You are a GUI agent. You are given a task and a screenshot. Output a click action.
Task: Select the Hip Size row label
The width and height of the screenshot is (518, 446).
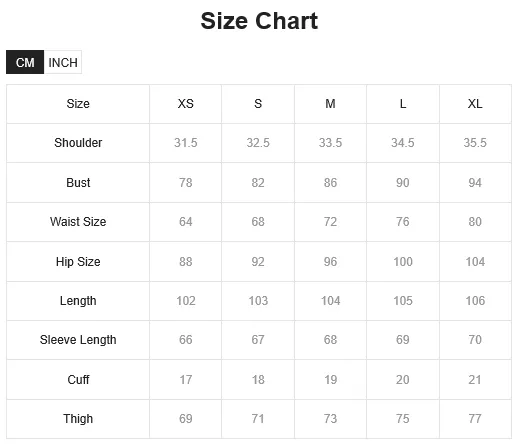click(78, 262)
